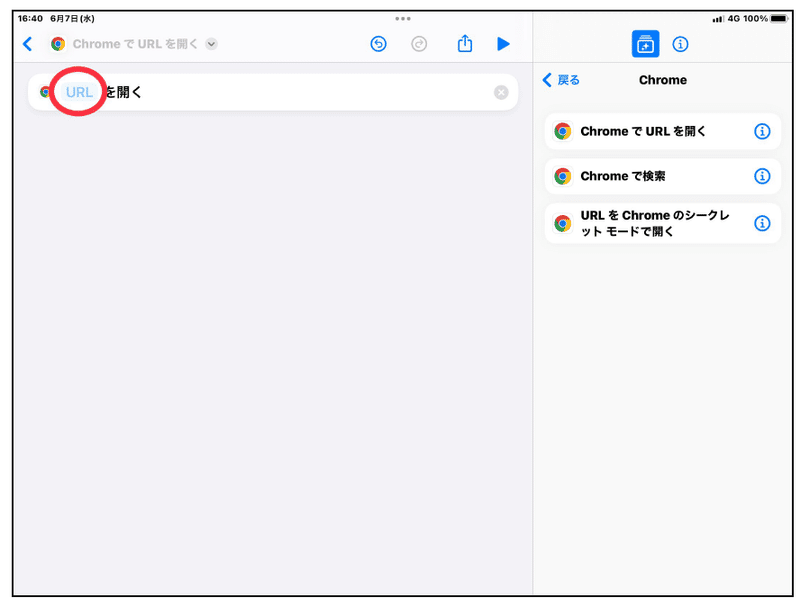Tap the Chrome icon in the action row
This screenshot has height=605, width=800.
pos(45,92)
